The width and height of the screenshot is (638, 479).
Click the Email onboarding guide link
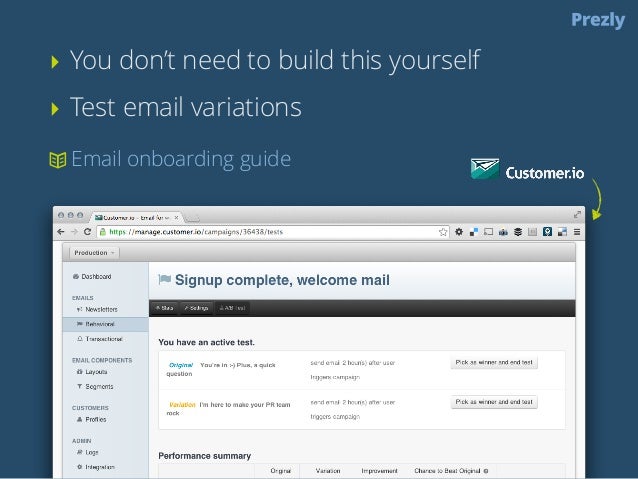coord(181,159)
